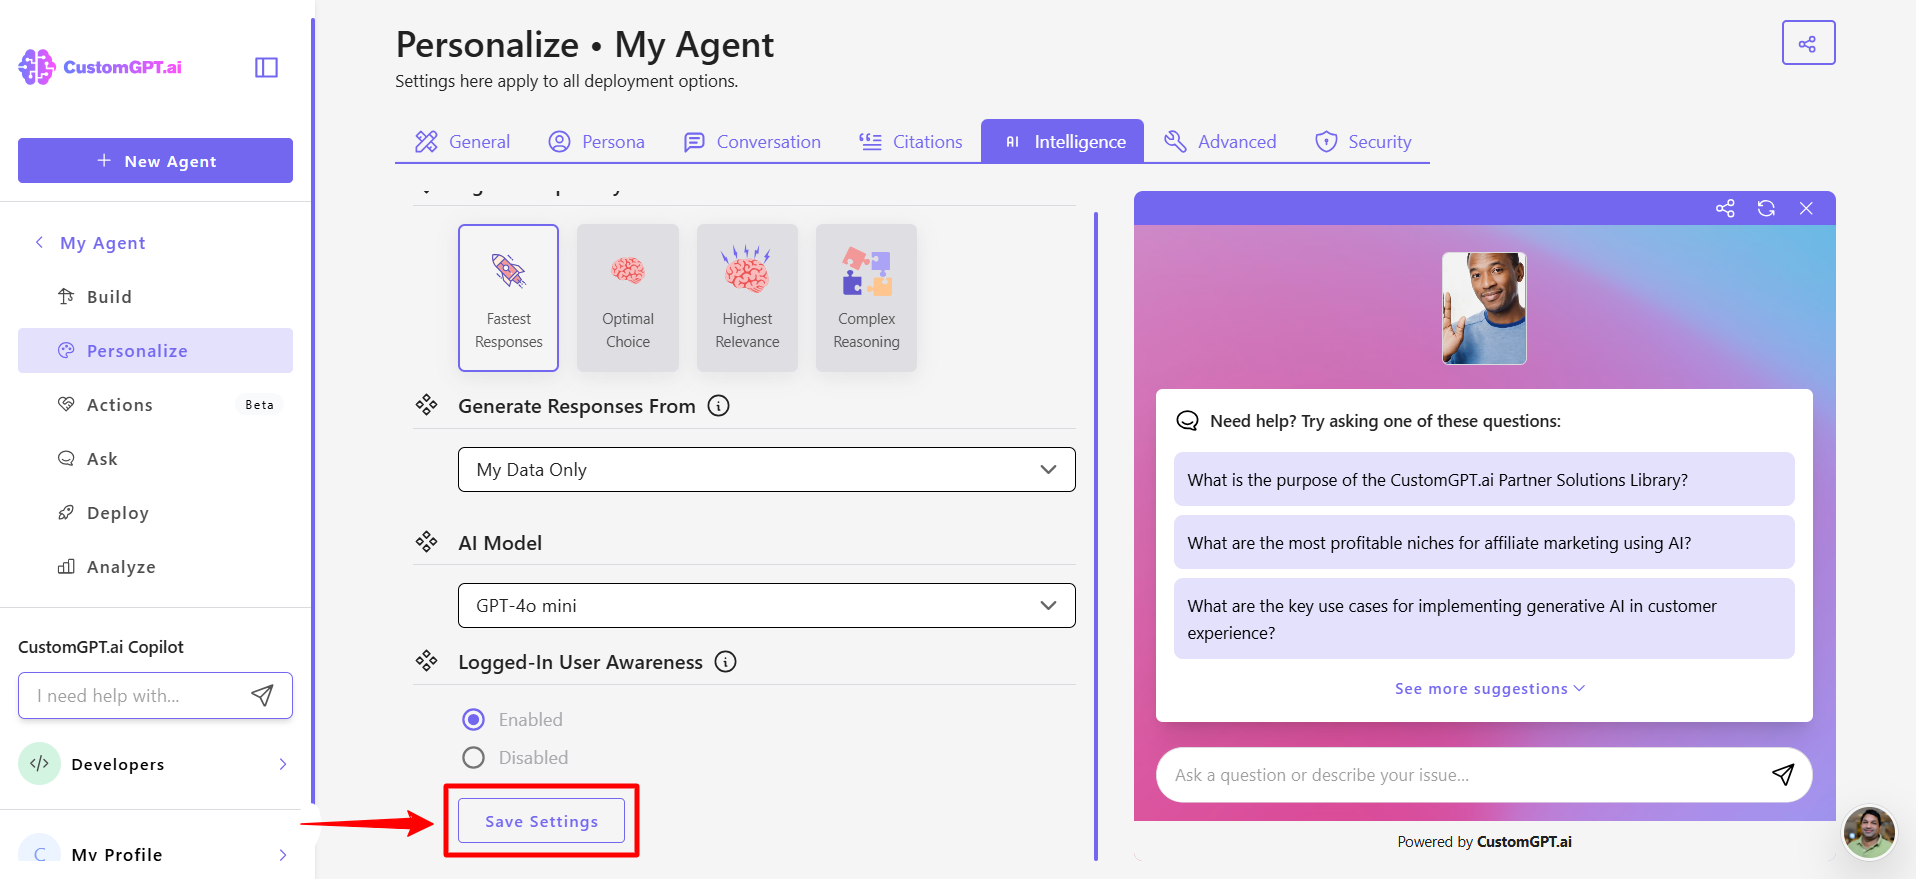1920x879 pixels.
Task: Click the New Agent button
Action: 155,161
